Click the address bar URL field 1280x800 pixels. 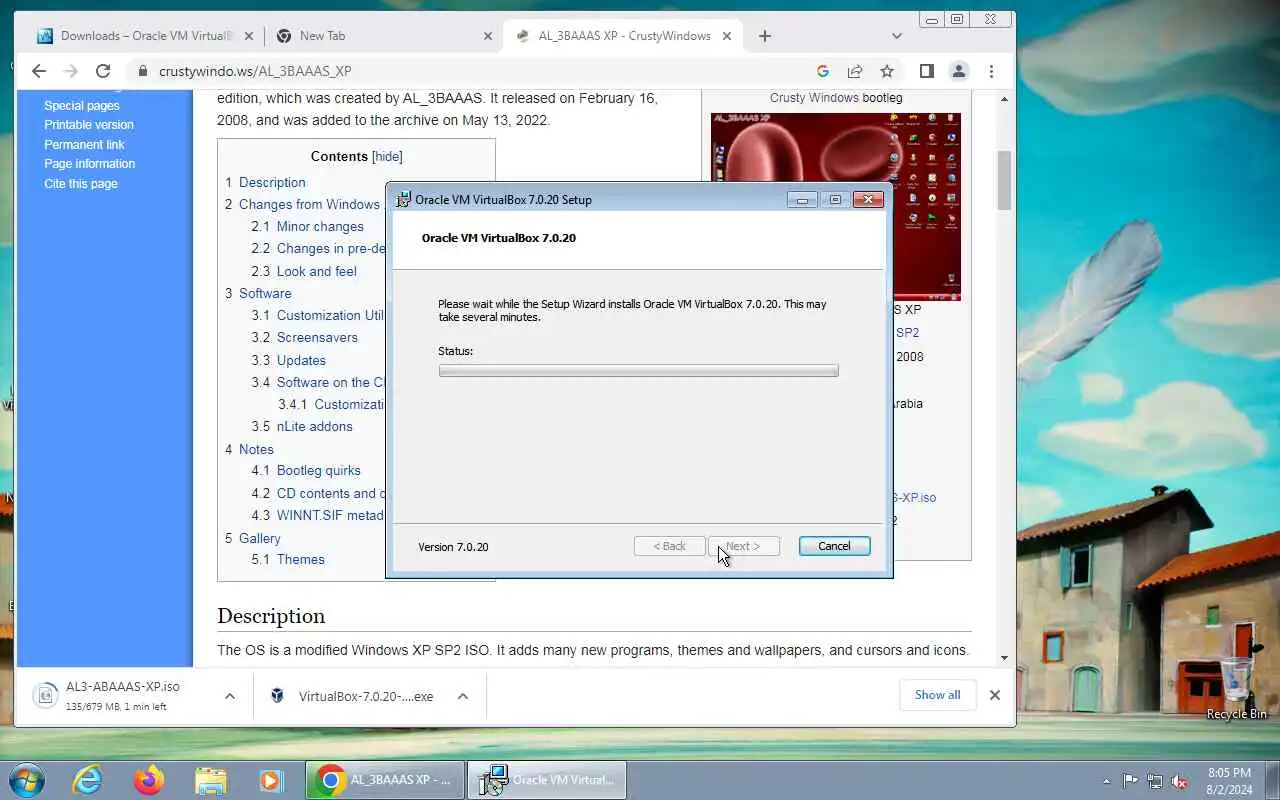point(470,71)
